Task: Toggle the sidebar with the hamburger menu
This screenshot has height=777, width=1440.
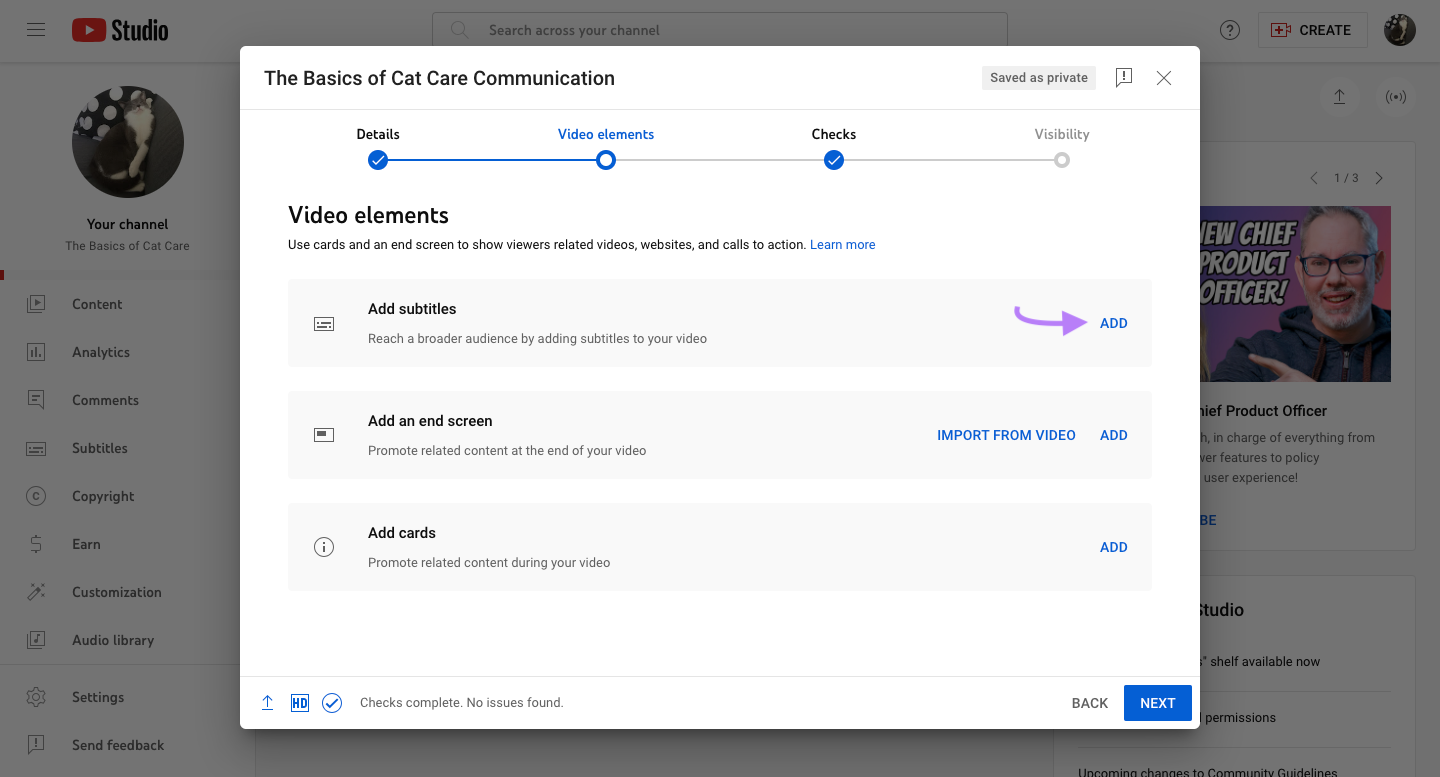Action: (x=35, y=29)
